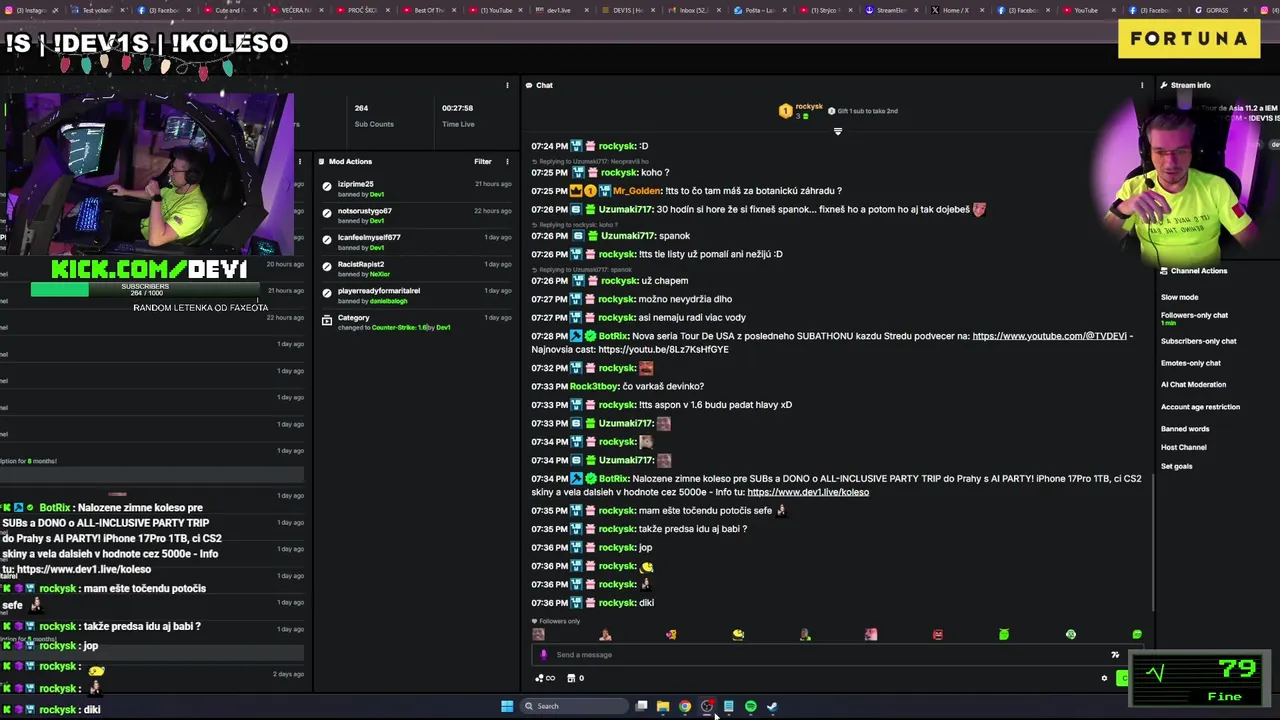1280x720 pixels.
Task: Toggle Account age restriction in Channel Actions
Action: 1200,407
